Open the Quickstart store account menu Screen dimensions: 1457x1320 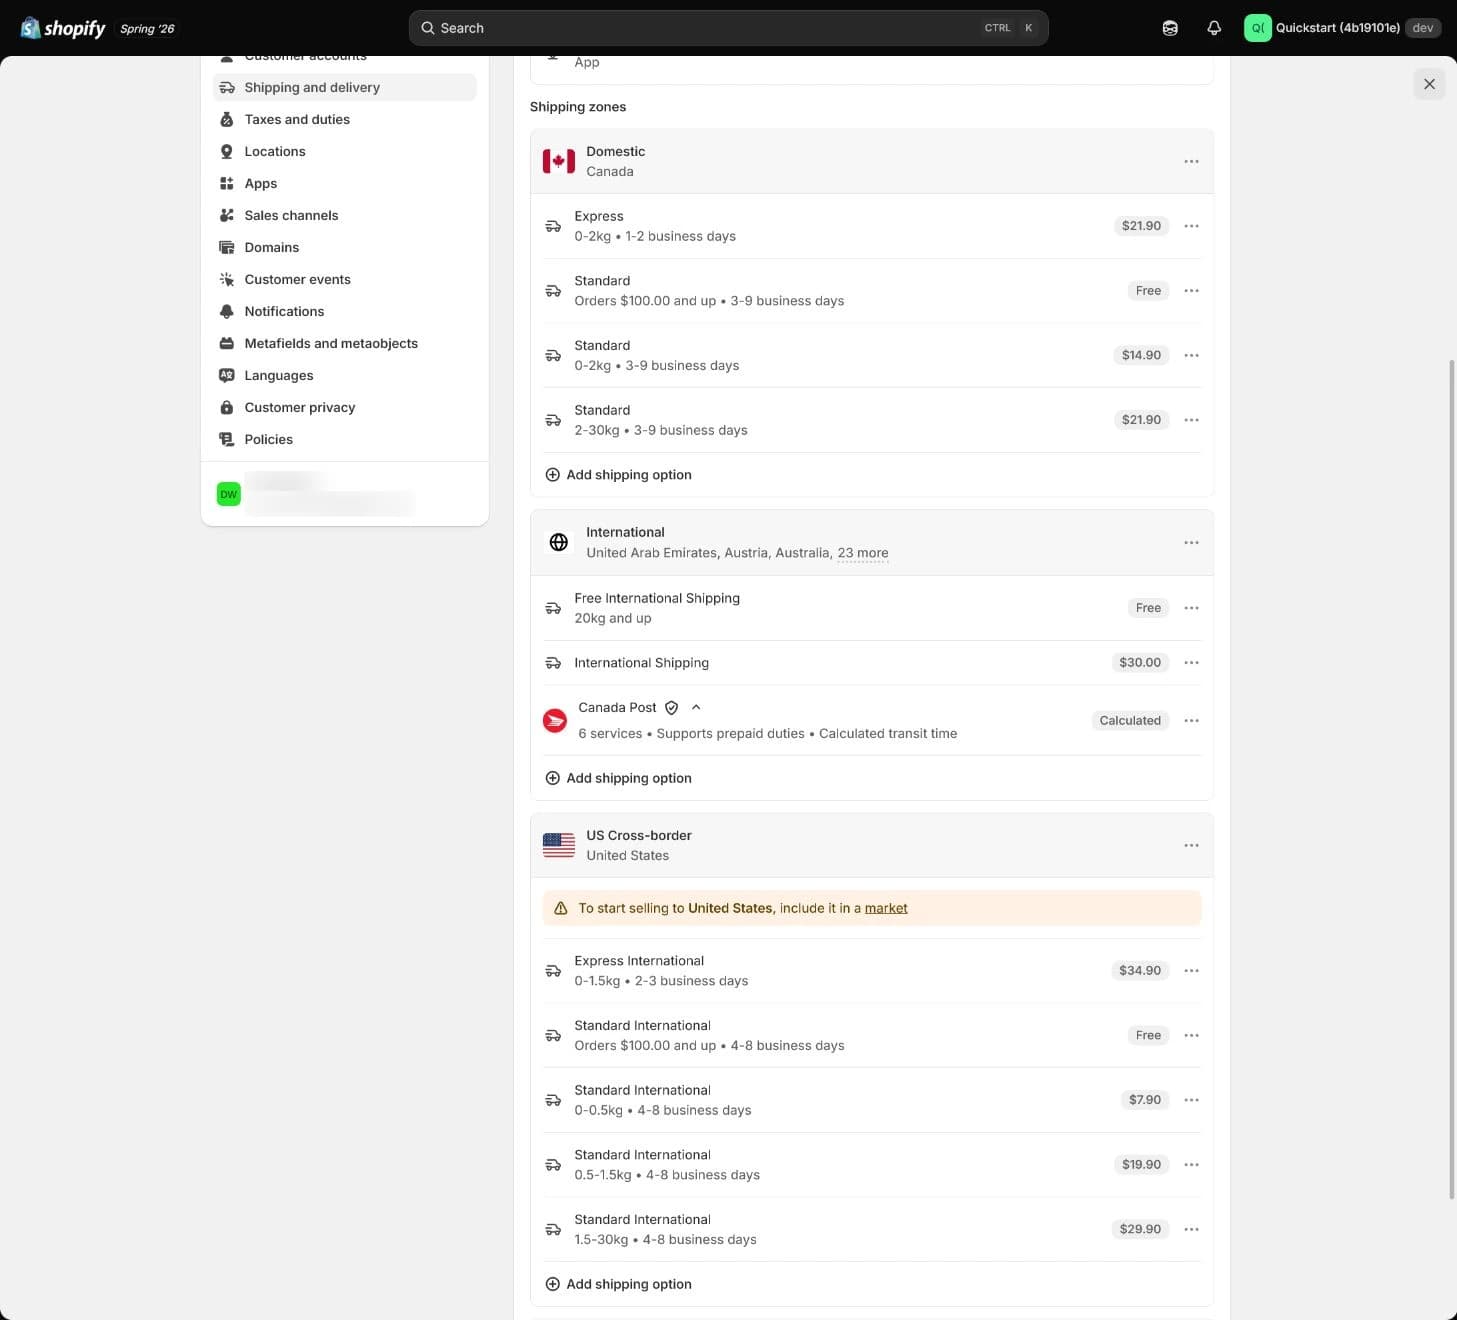tap(1342, 28)
